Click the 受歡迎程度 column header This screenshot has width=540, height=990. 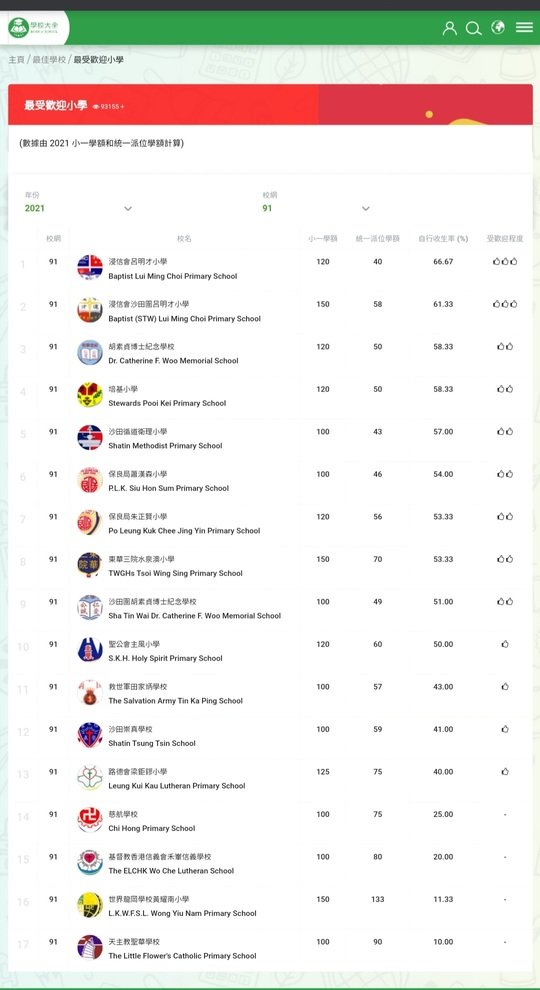505,239
